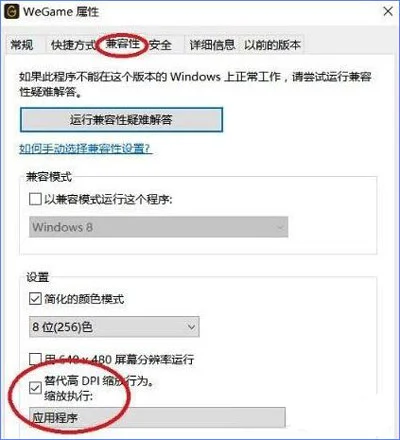Uncheck 简化的颜色模式 checkbox
Viewport: 400px width, 440px height.
(x=35, y=298)
